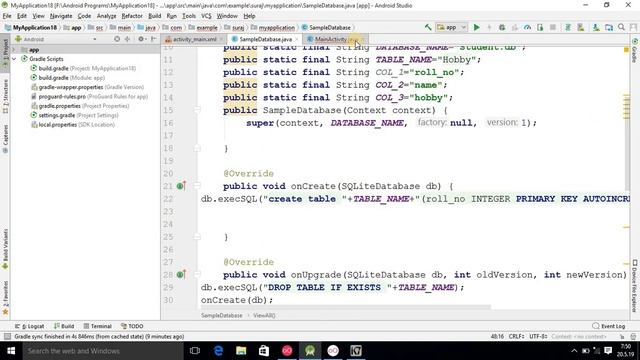Switch to the MainActivity.java tab
The image size is (640, 360).
point(336,39)
